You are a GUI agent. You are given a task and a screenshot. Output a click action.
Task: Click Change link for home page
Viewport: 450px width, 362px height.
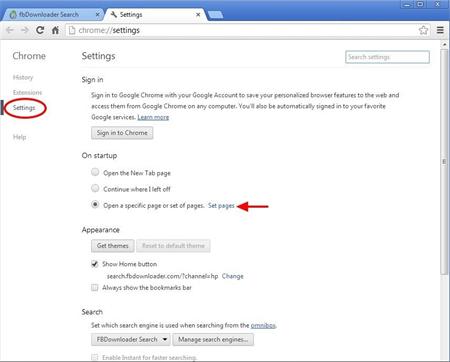tap(233, 276)
